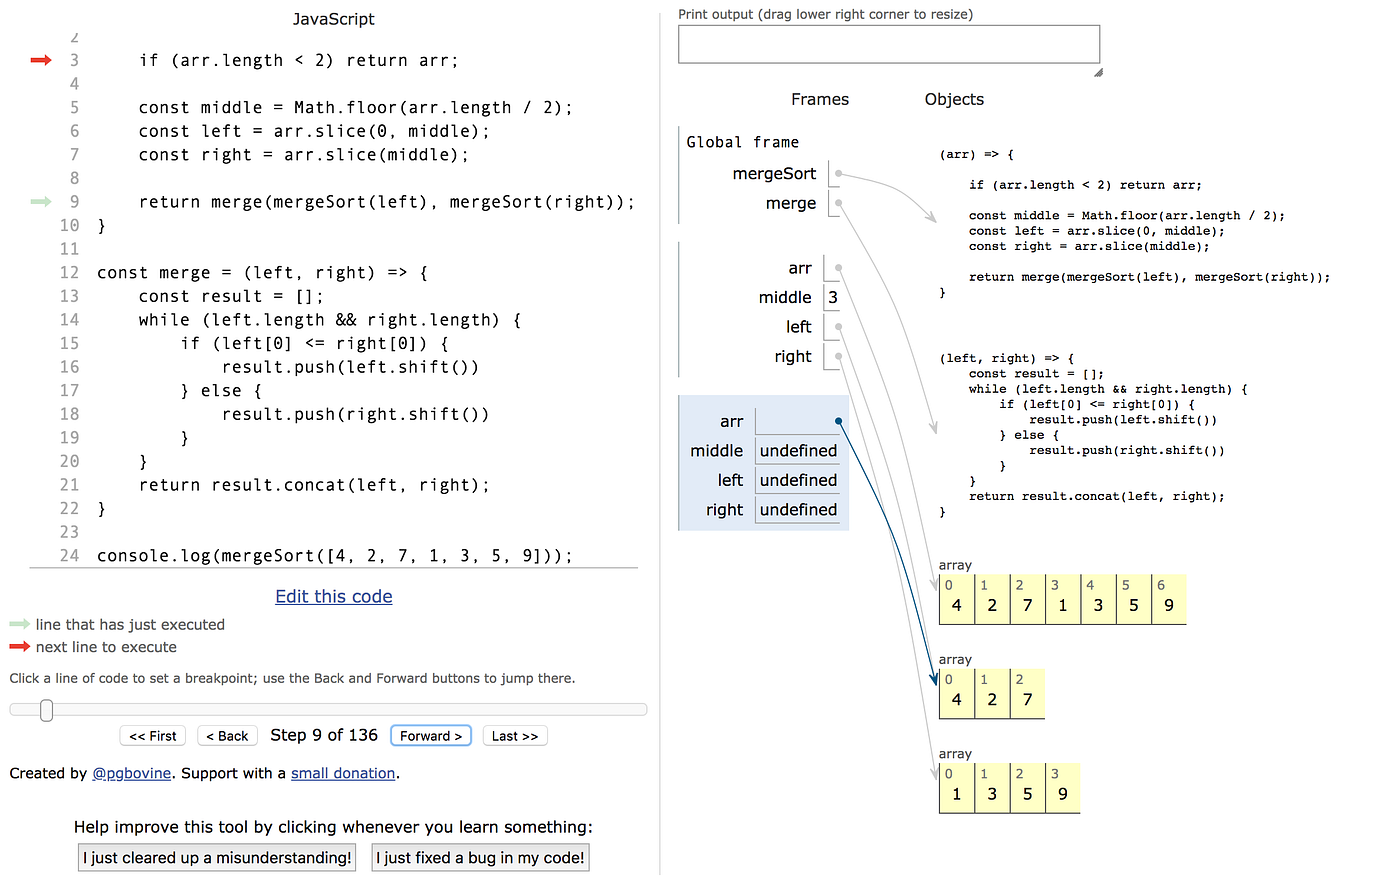Click the resize corner of the print output box
The width and height of the screenshot is (1400, 888).
1097,69
